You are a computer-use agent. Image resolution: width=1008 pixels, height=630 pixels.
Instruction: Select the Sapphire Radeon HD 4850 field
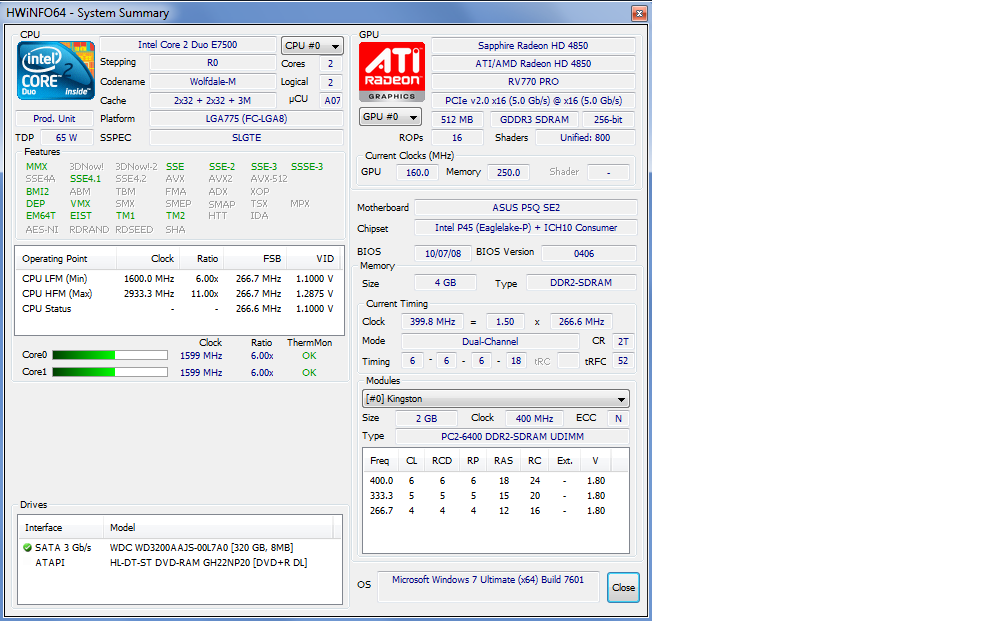click(533, 46)
